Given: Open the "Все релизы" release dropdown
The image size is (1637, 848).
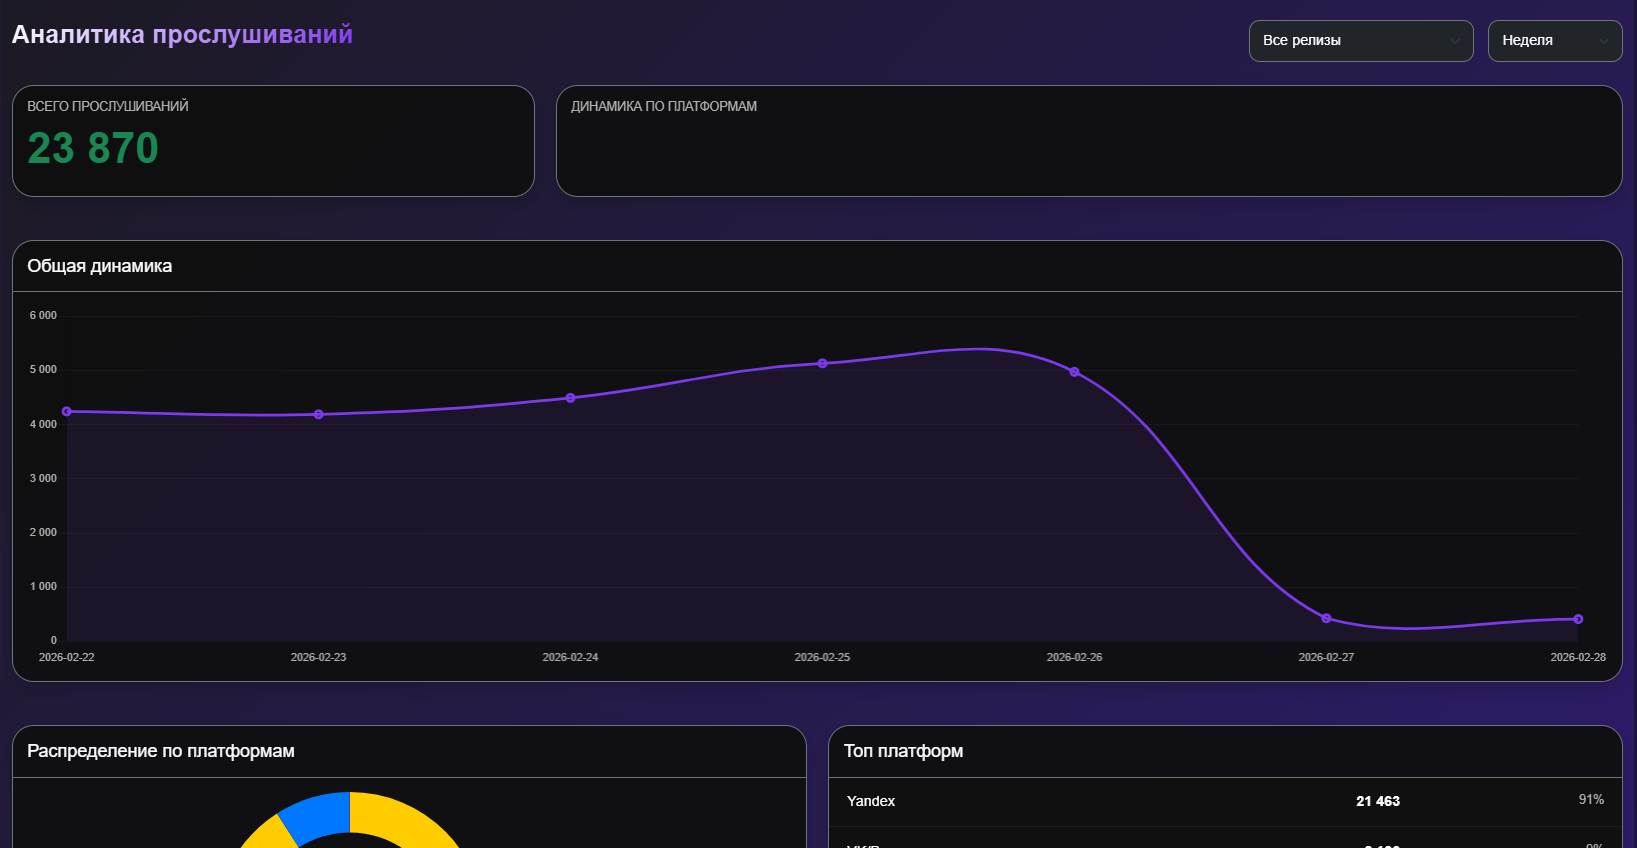Looking at the screenshot, I should point(1361,41).
